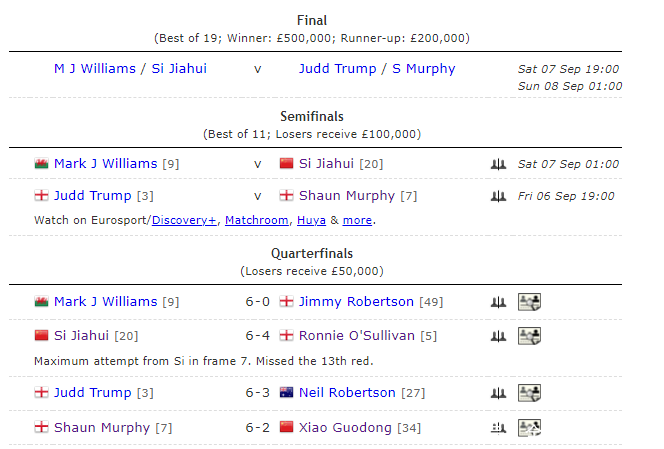Click head-to-head icon in Trump v Neil Robertson row

498,393
